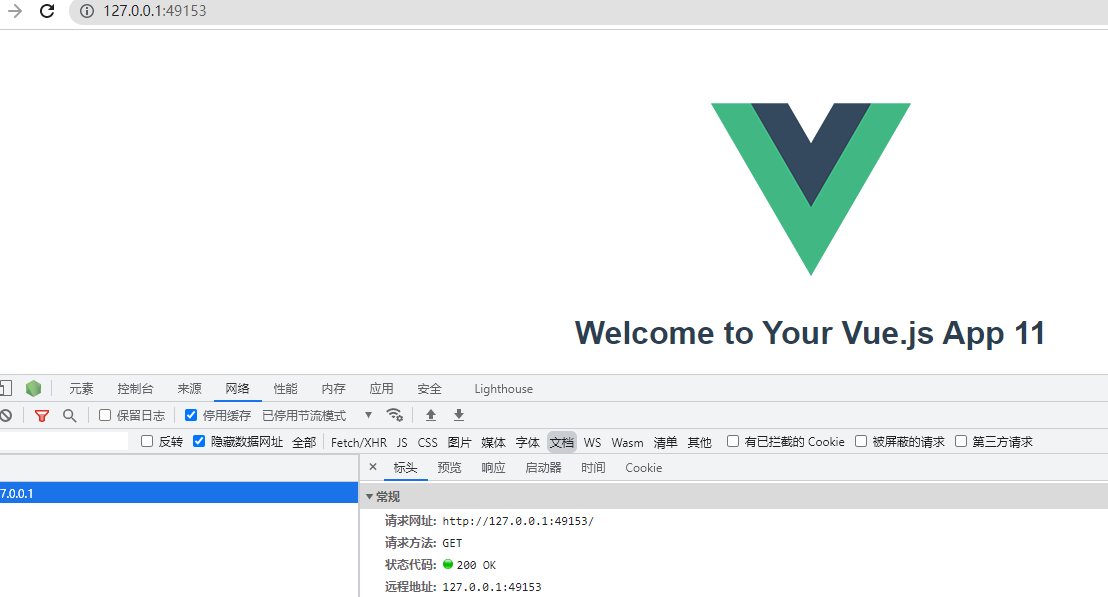Close request details panel with X
The width and height of the screenshot is (1108, 597).
373,467
